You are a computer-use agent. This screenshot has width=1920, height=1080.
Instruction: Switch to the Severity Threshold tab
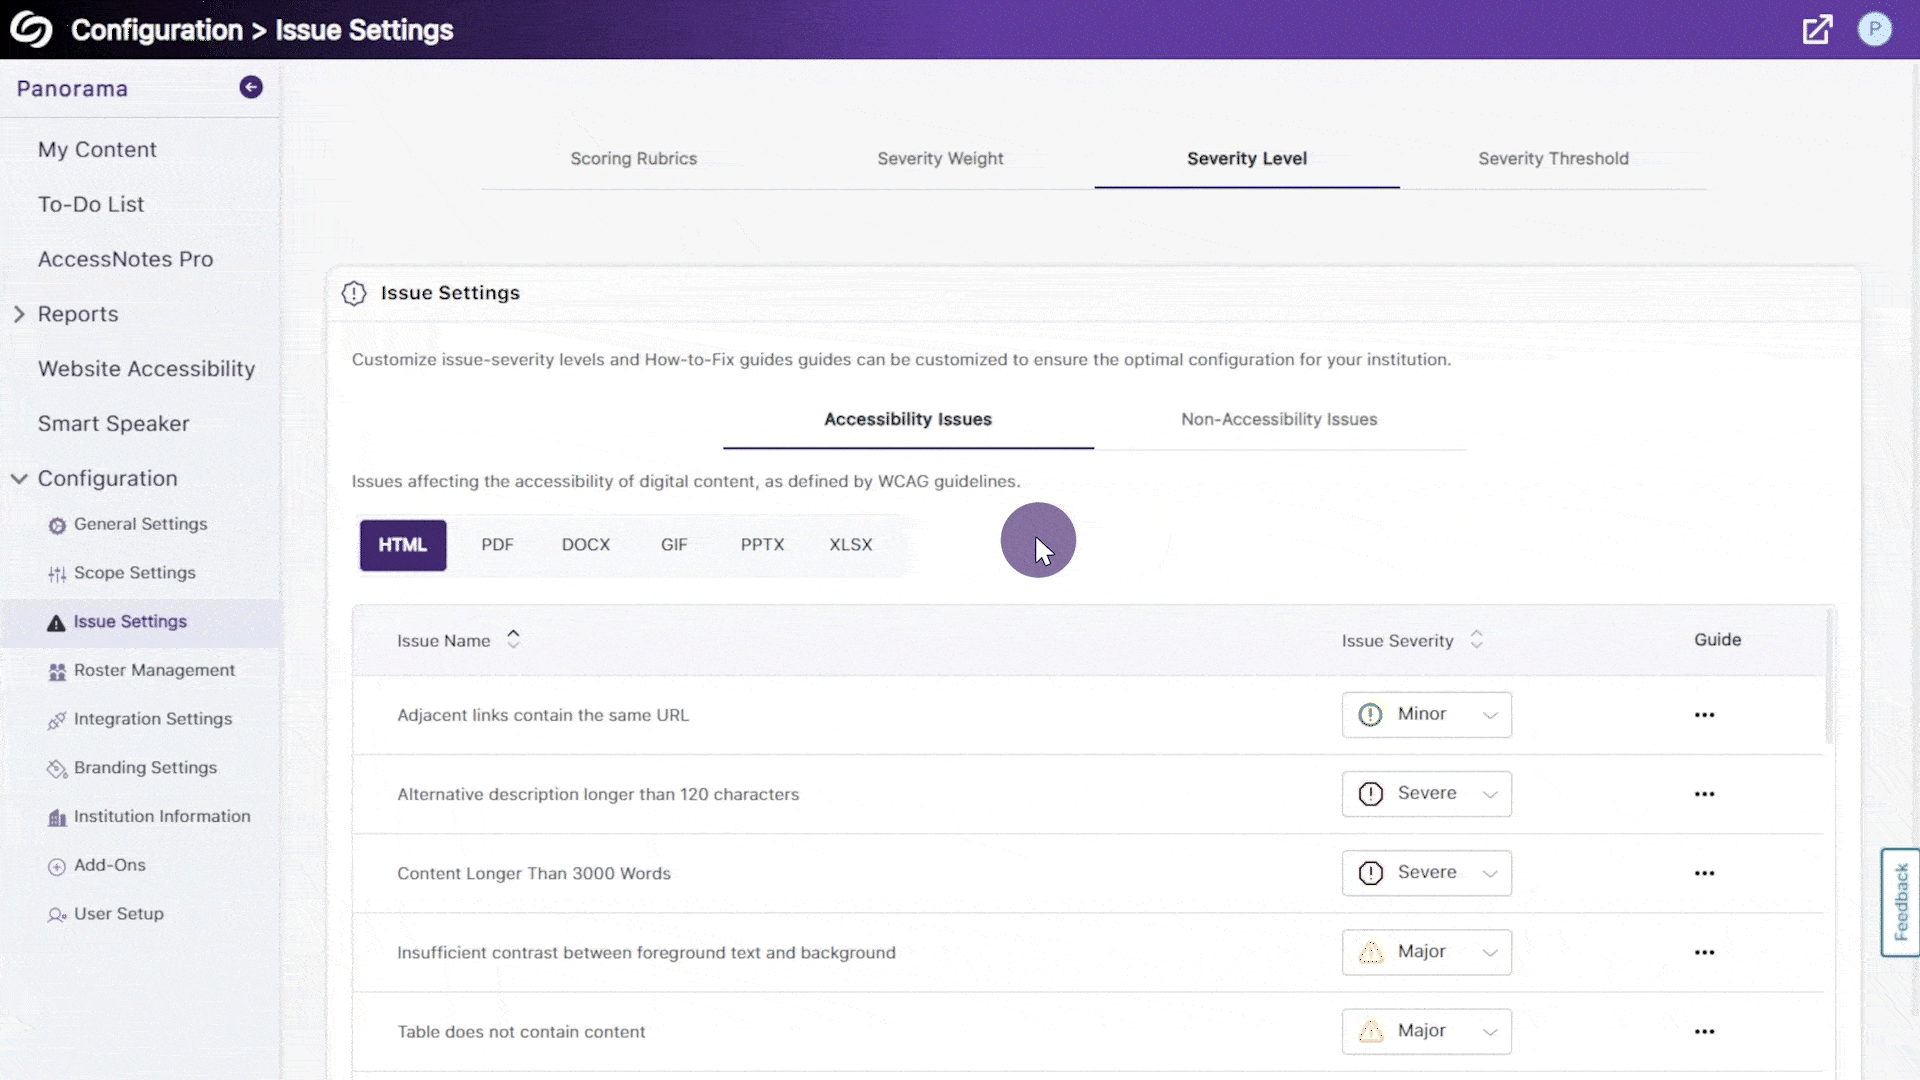1552,159
